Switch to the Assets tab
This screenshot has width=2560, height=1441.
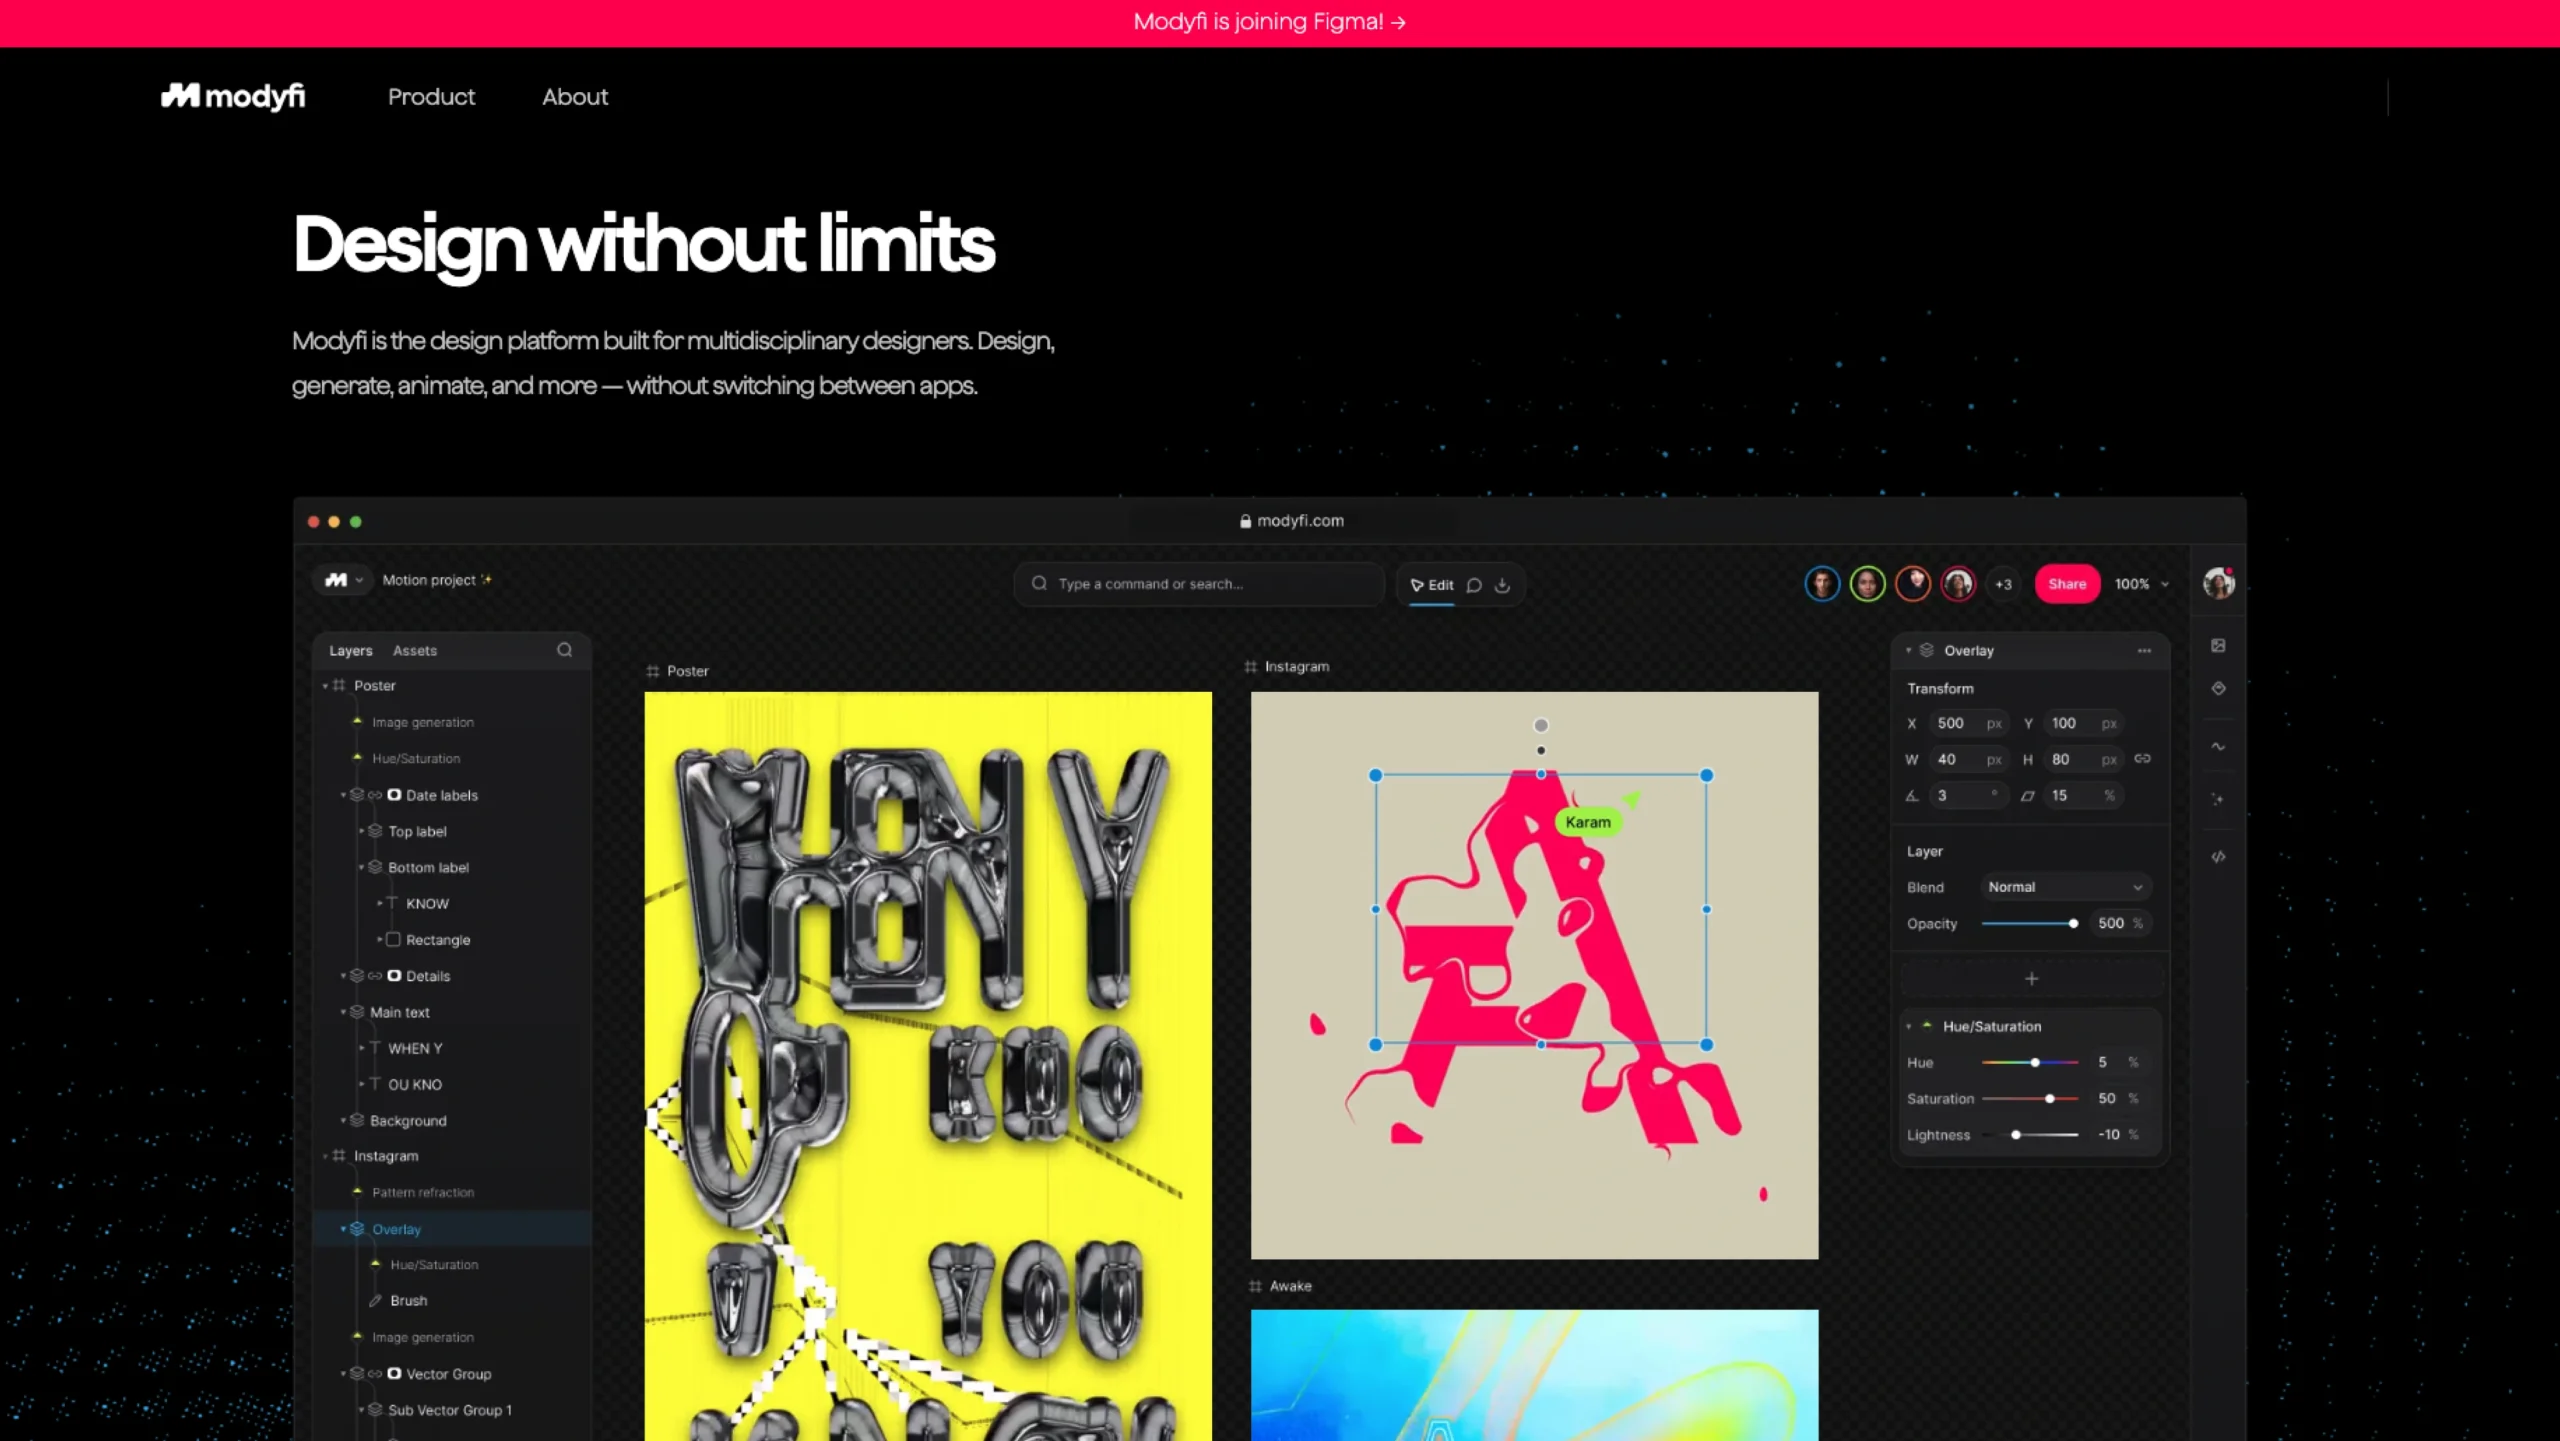click(414, 651)
